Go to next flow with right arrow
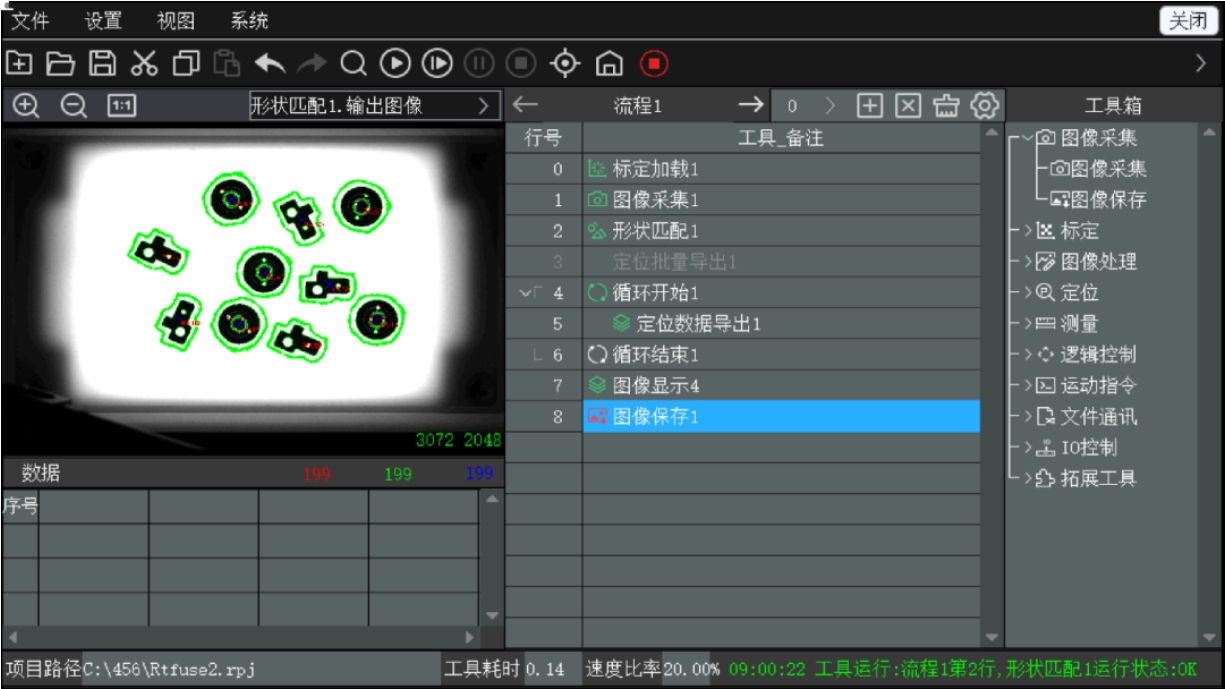 coord(751,105)
